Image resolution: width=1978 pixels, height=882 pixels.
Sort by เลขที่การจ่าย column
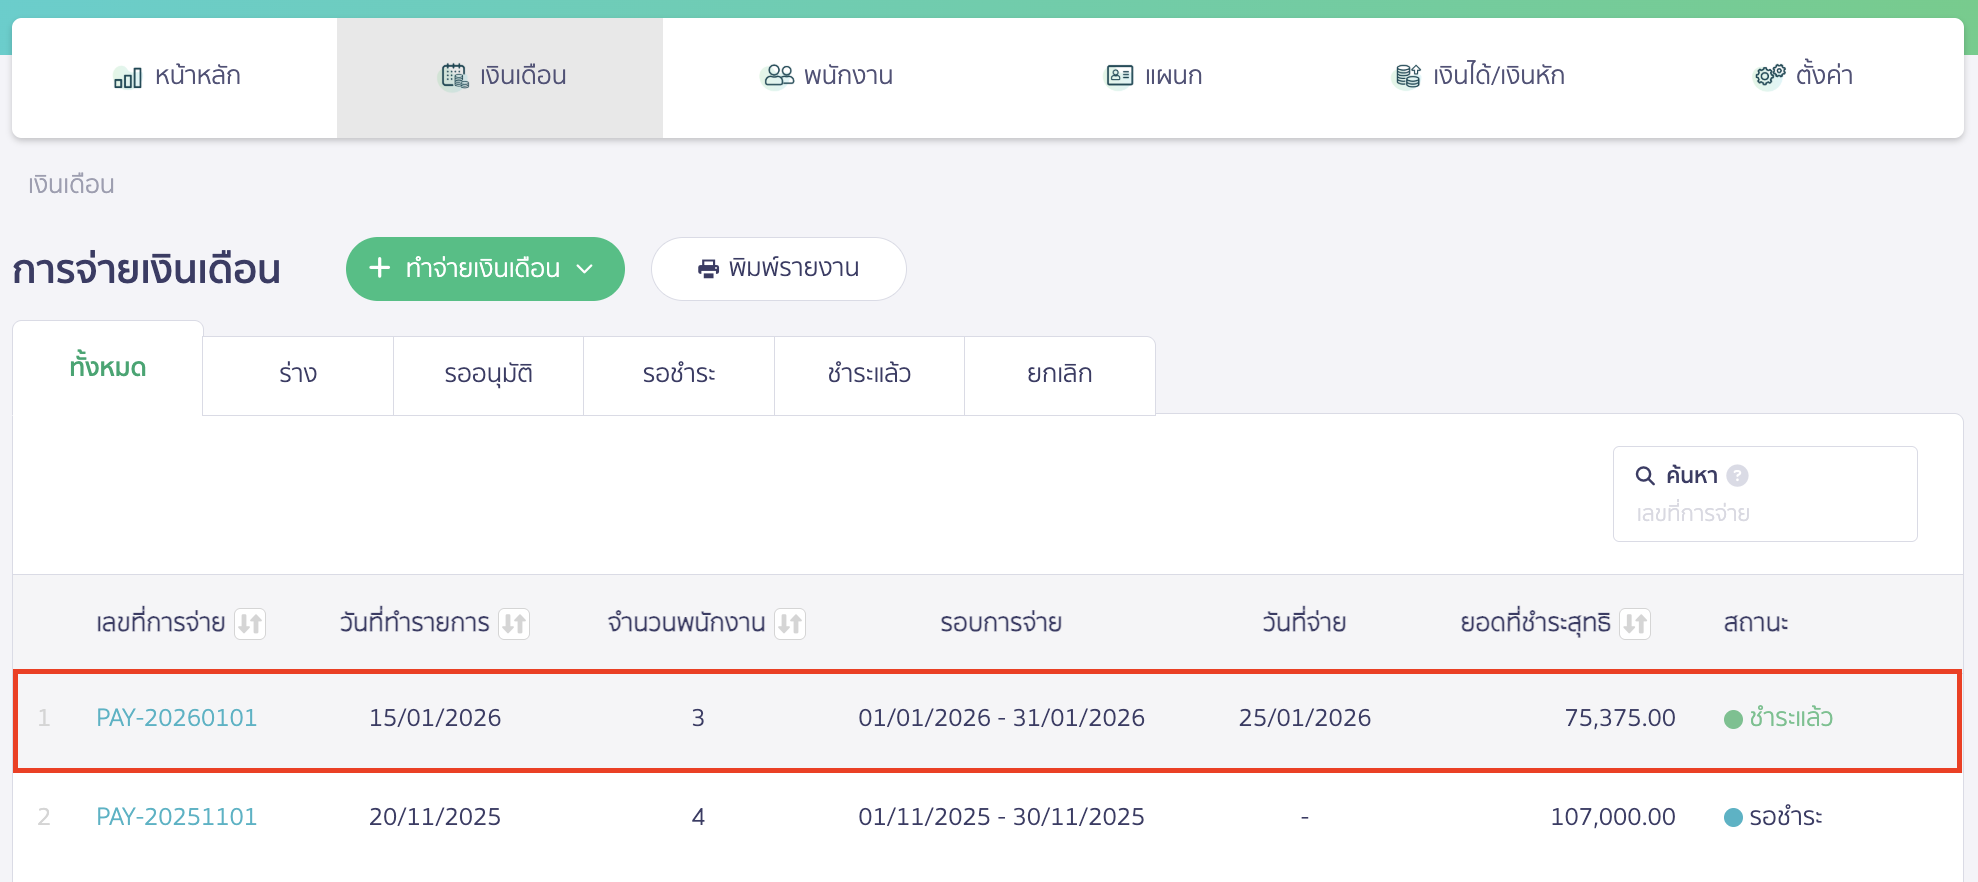pyautogui.click(x=250, y=624)
